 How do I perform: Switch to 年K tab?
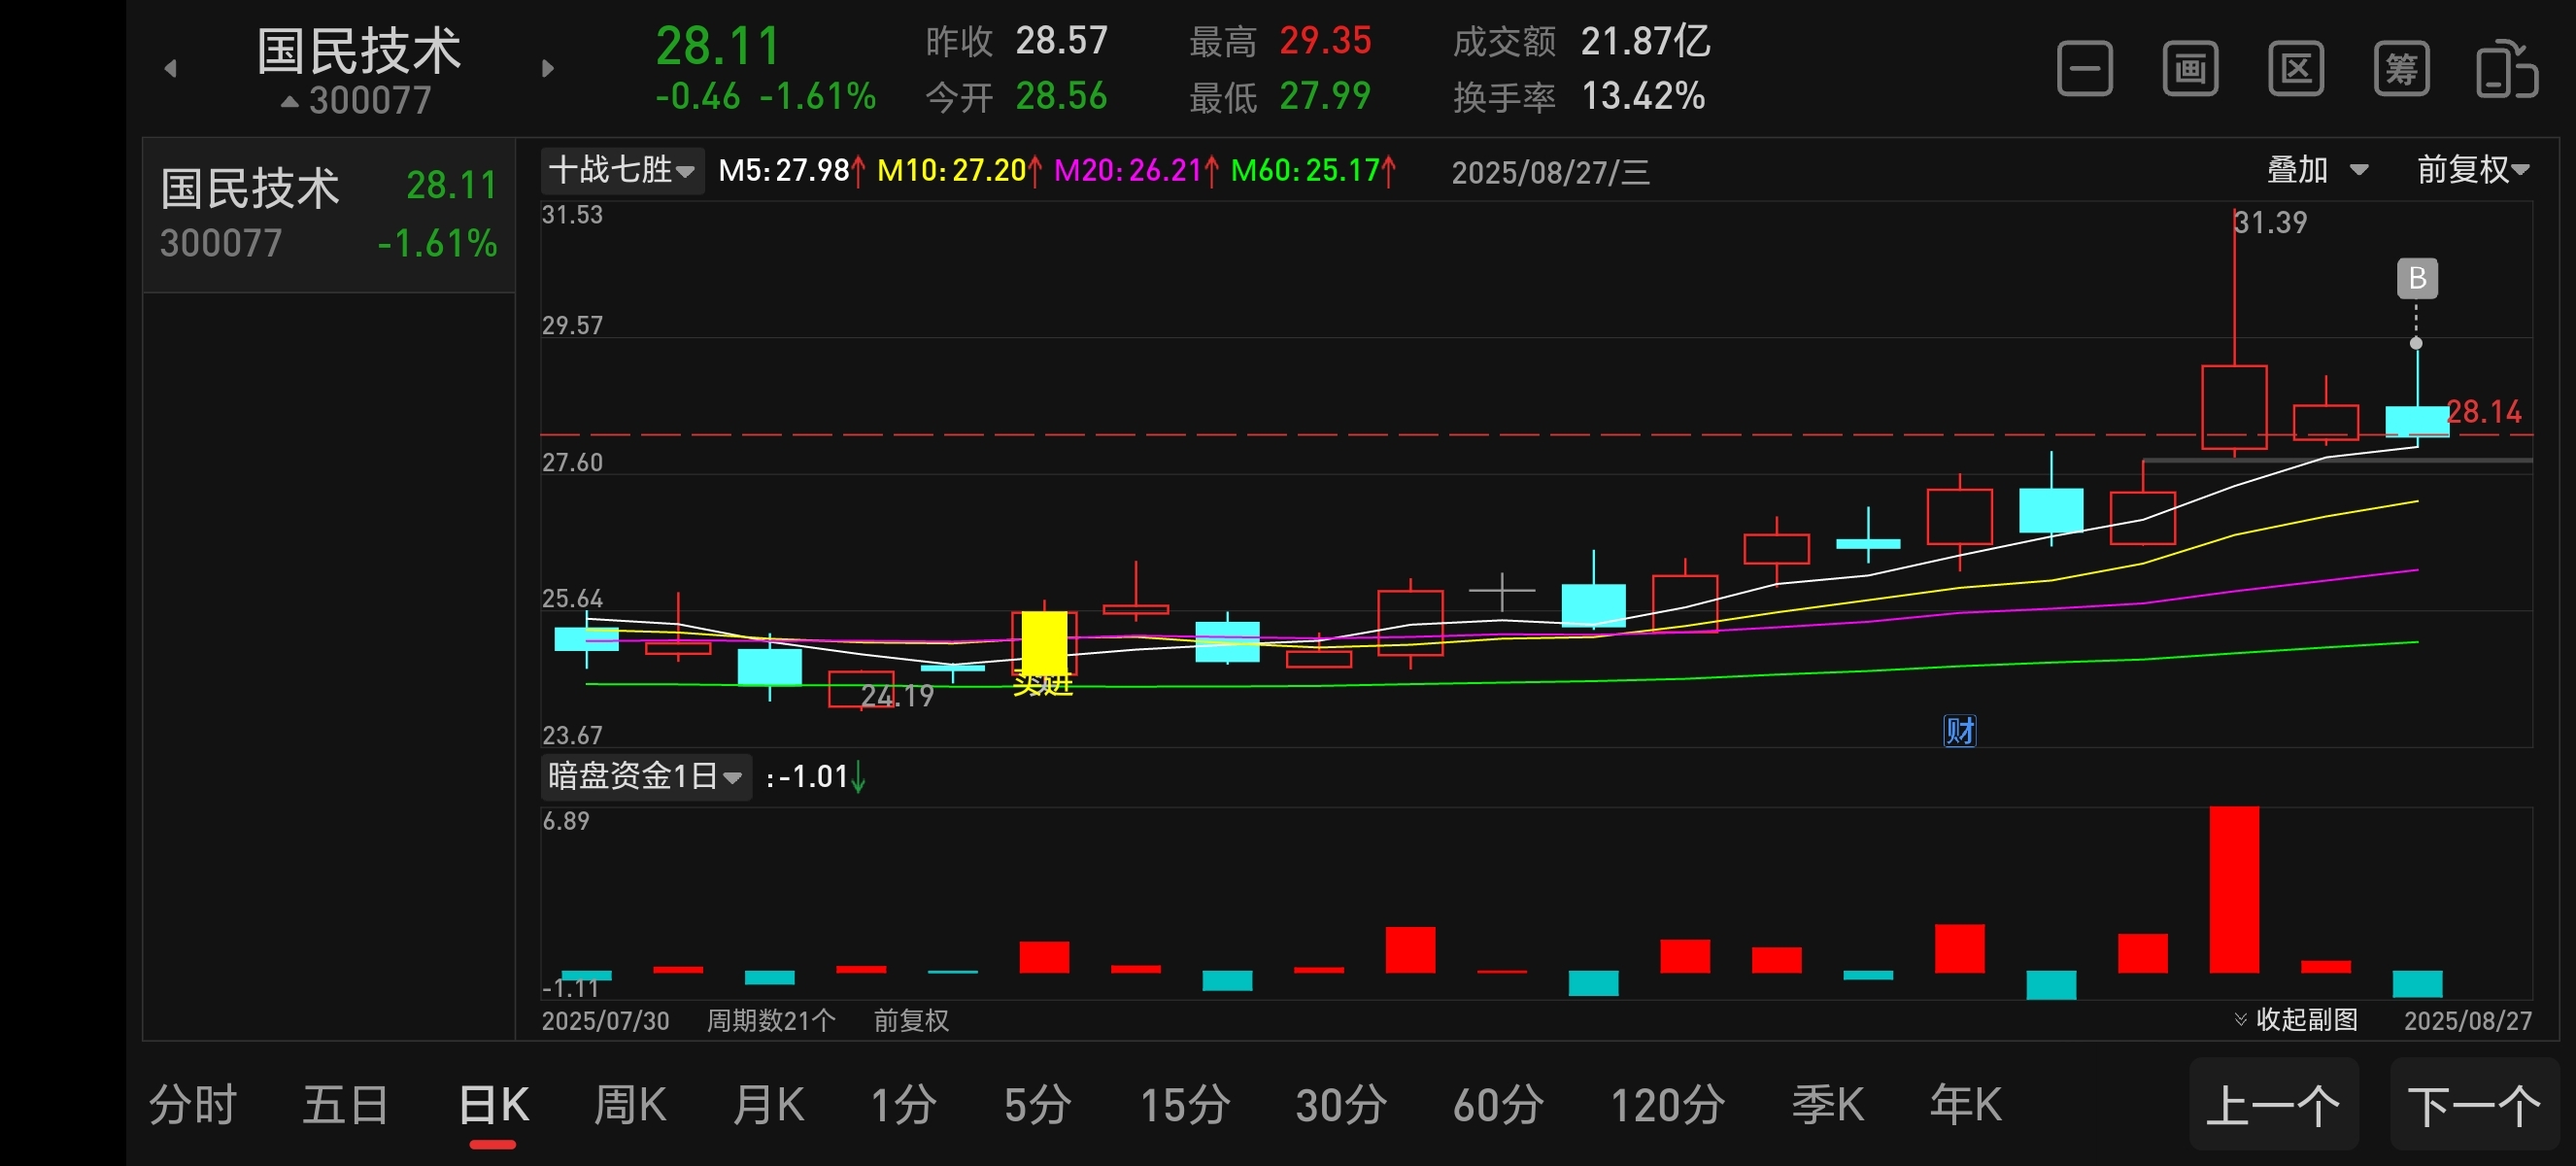(x=1966, y=1105)
